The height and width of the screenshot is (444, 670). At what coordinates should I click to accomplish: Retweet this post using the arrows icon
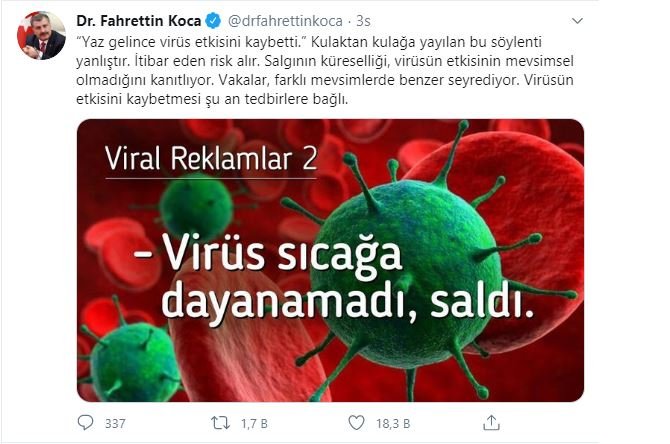pyautogui.click(x=220, y=423)
